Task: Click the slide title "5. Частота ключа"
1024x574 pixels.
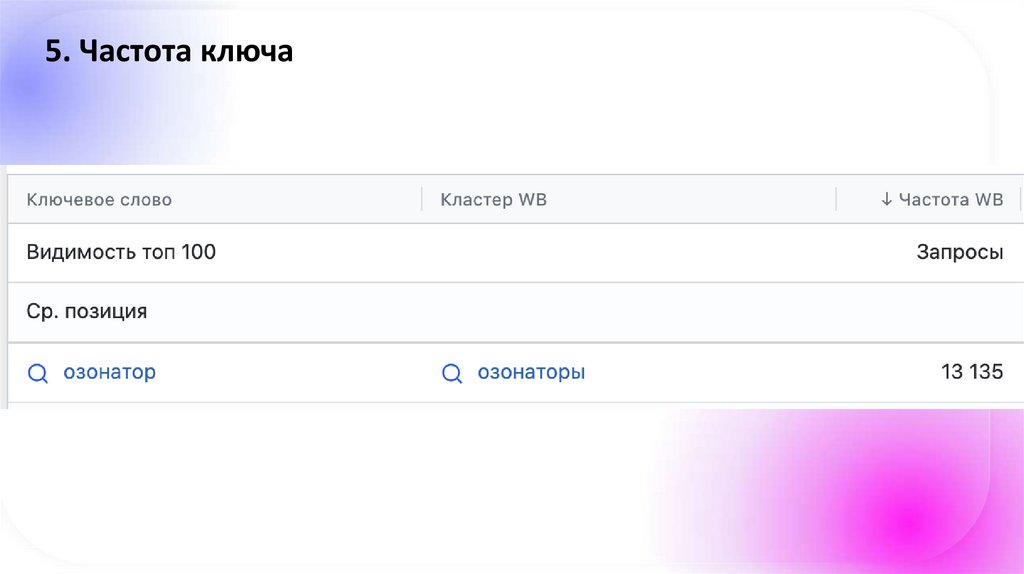Action: point(169,52)
